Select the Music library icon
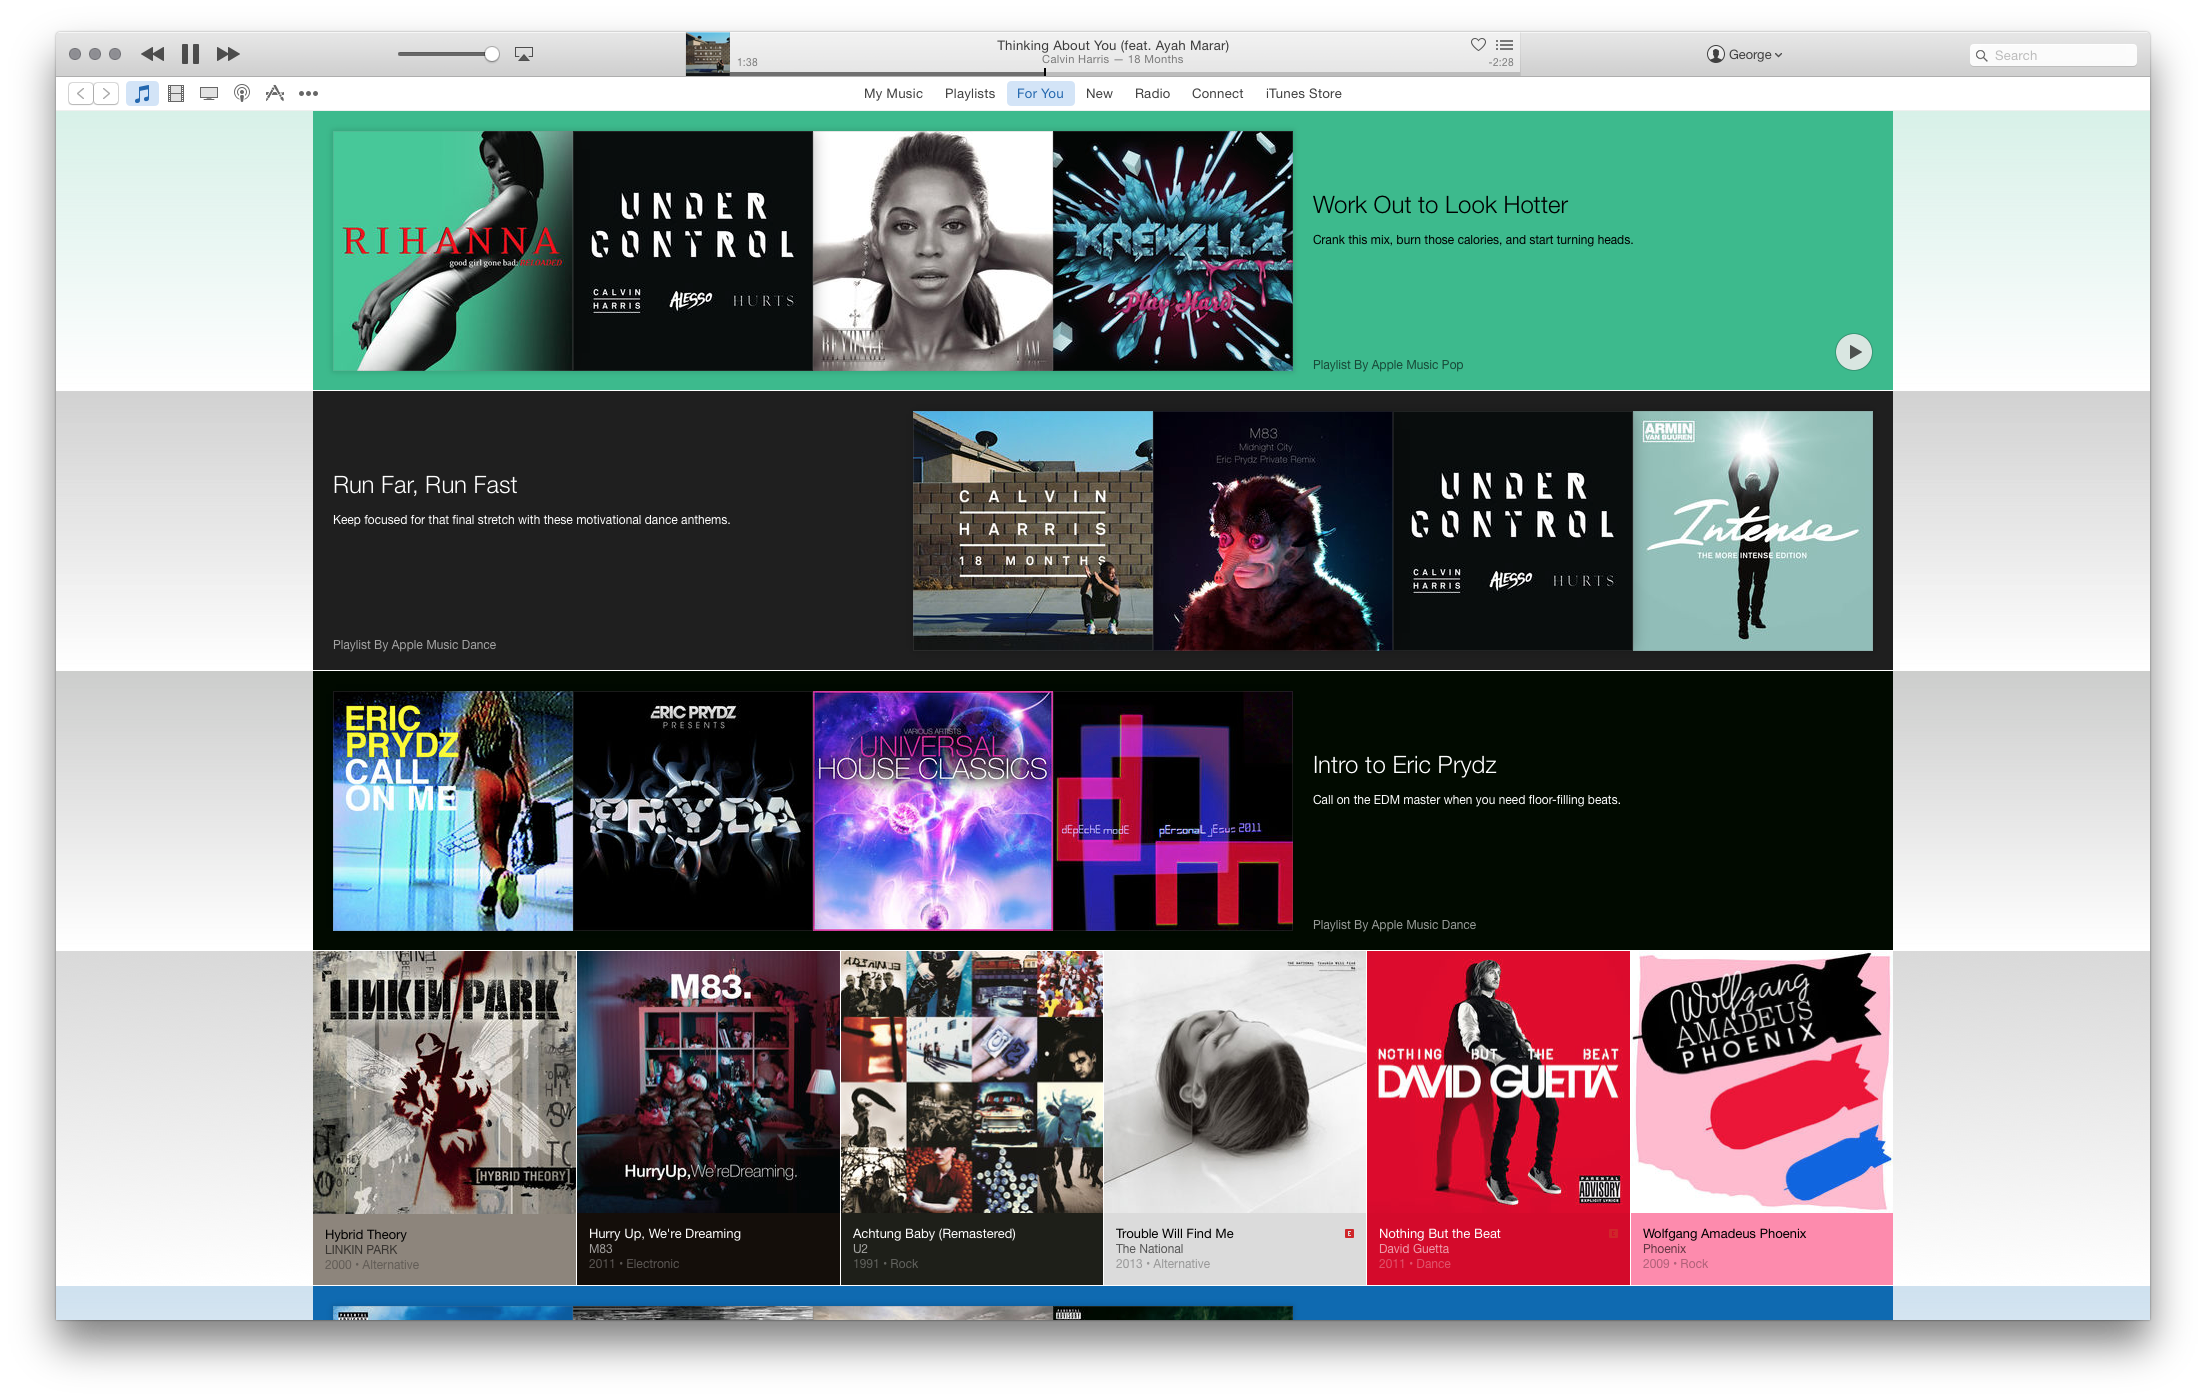Screen dimensions: 2206x1400 click(143, 93)
